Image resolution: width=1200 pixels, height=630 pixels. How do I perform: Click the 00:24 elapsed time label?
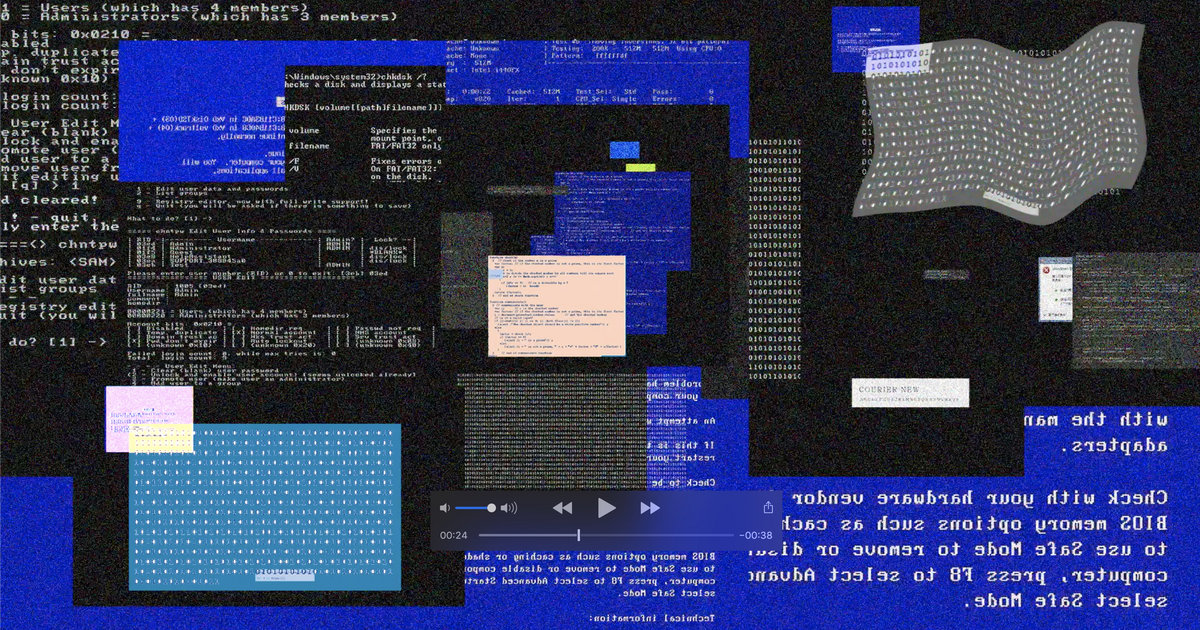click(453, 536)
